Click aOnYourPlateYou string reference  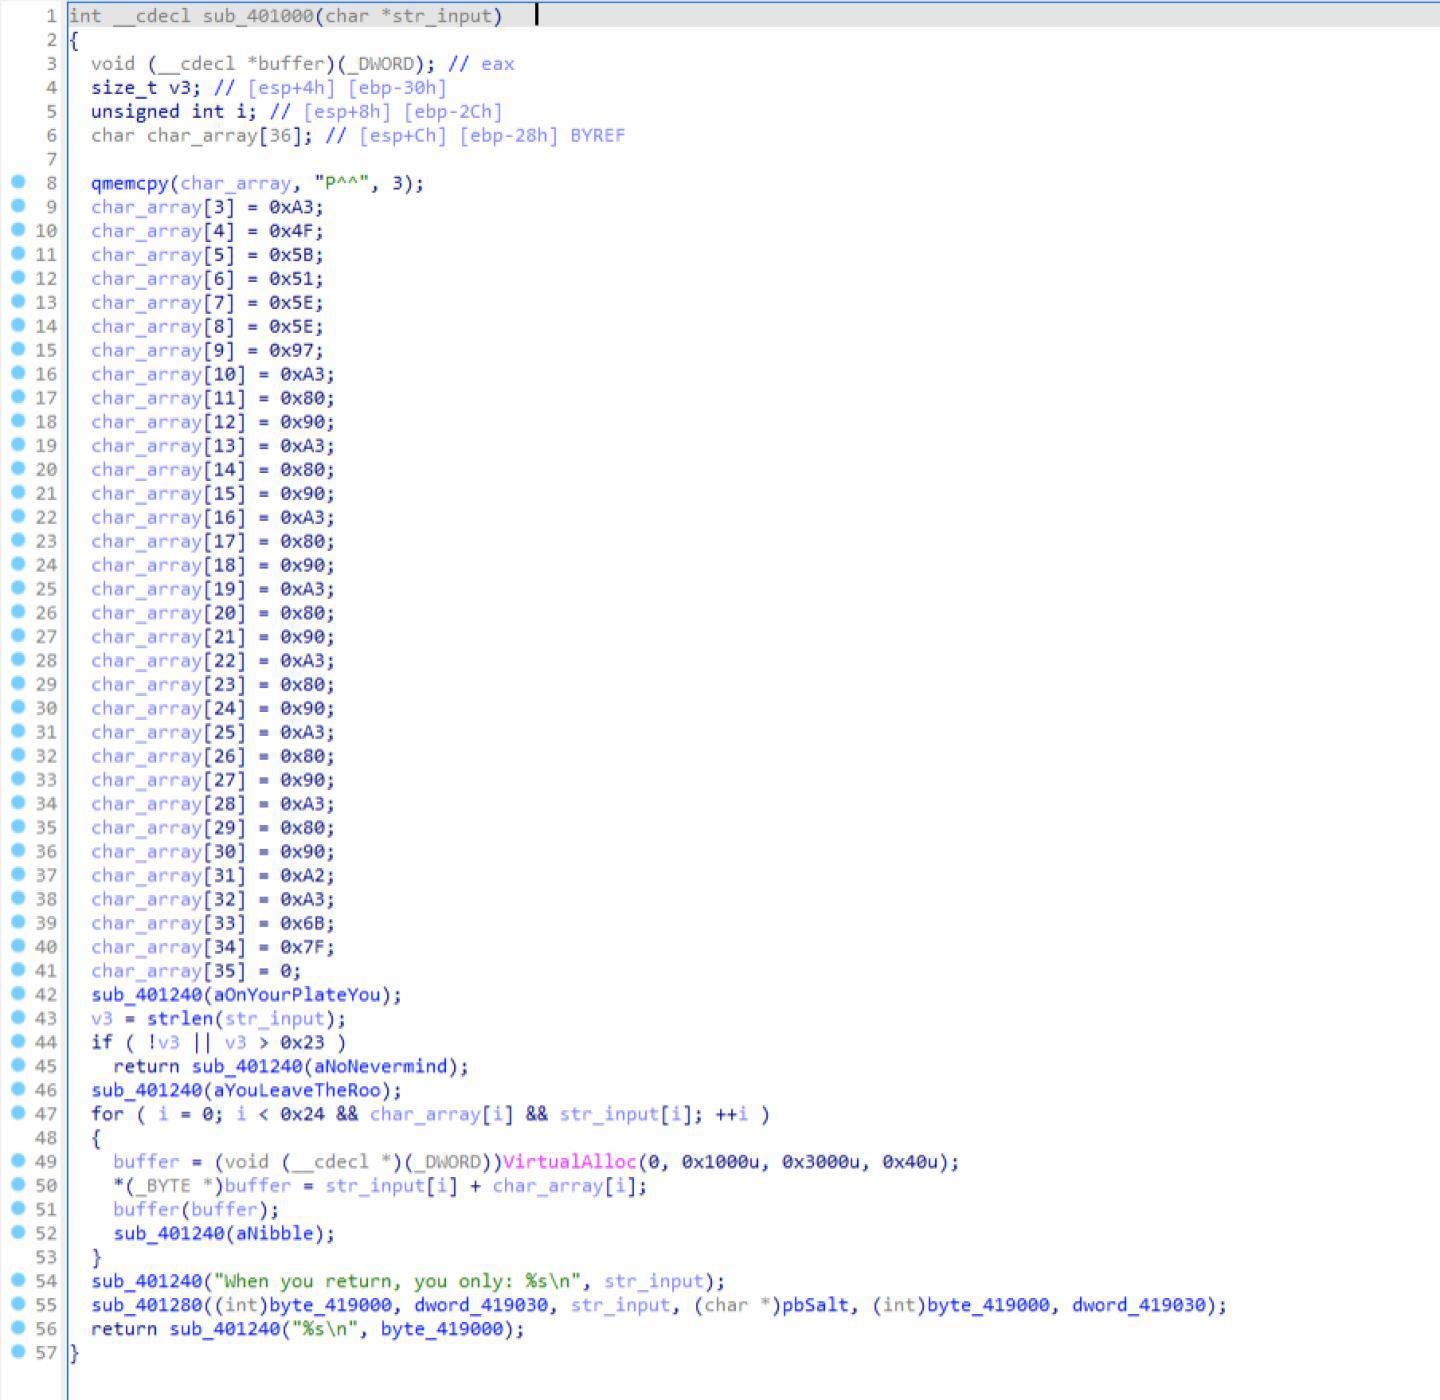click(296, 995)
